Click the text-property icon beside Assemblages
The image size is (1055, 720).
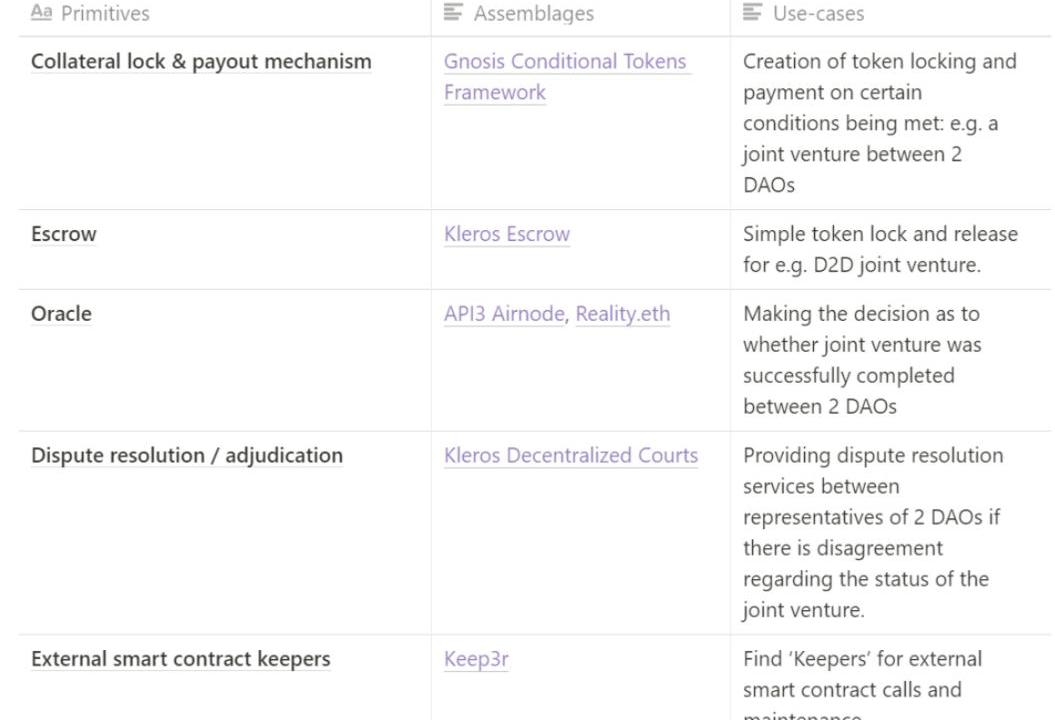[x=453, y=12]
